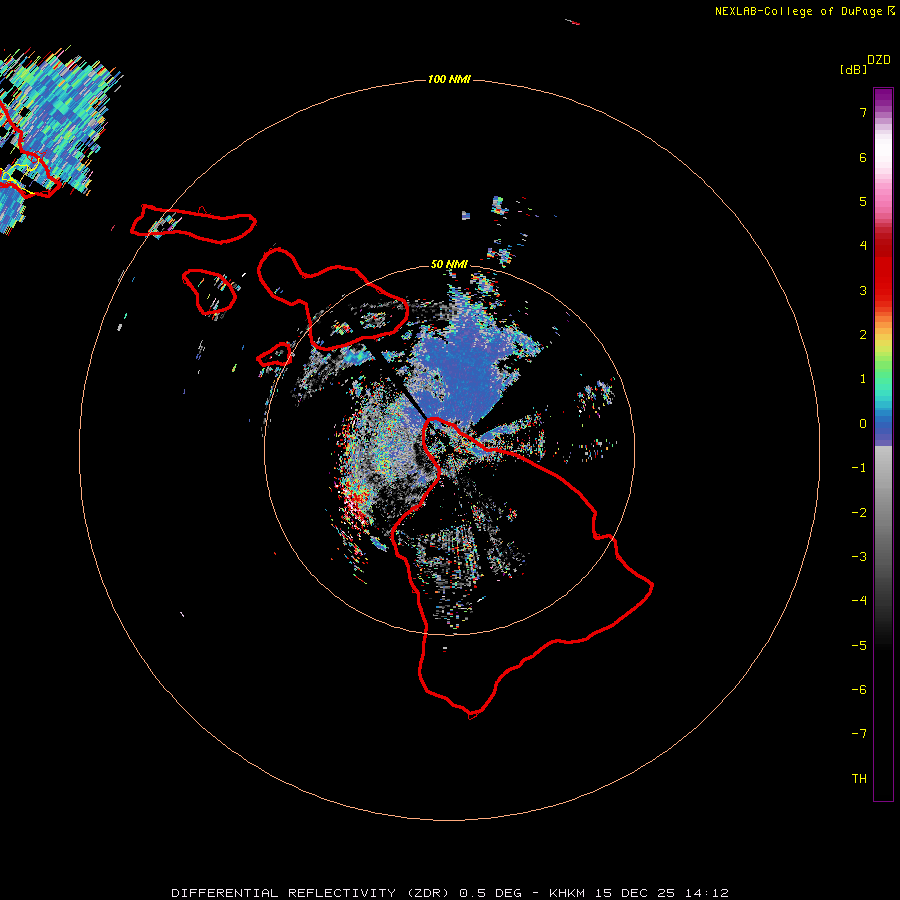Click the DZD product label above colorbar

click(879, 60)
